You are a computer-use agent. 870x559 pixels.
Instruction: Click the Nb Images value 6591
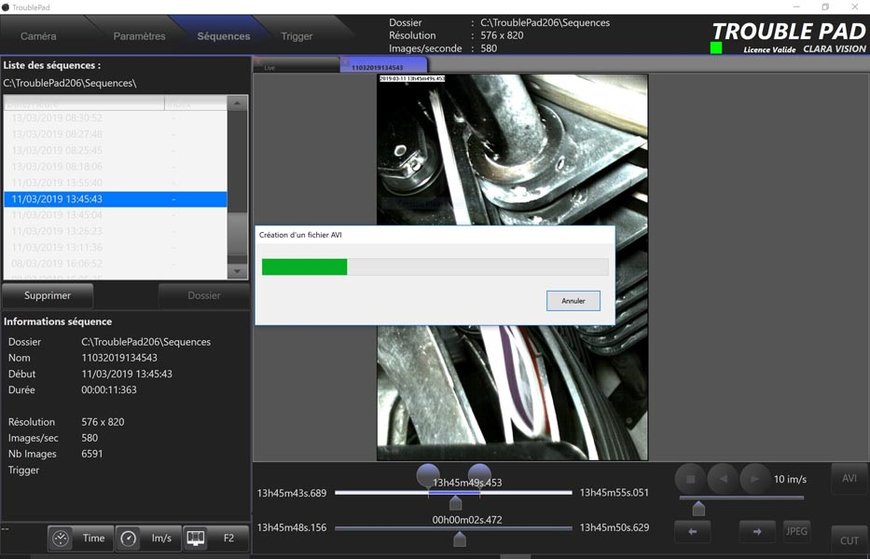pos(92,454)
